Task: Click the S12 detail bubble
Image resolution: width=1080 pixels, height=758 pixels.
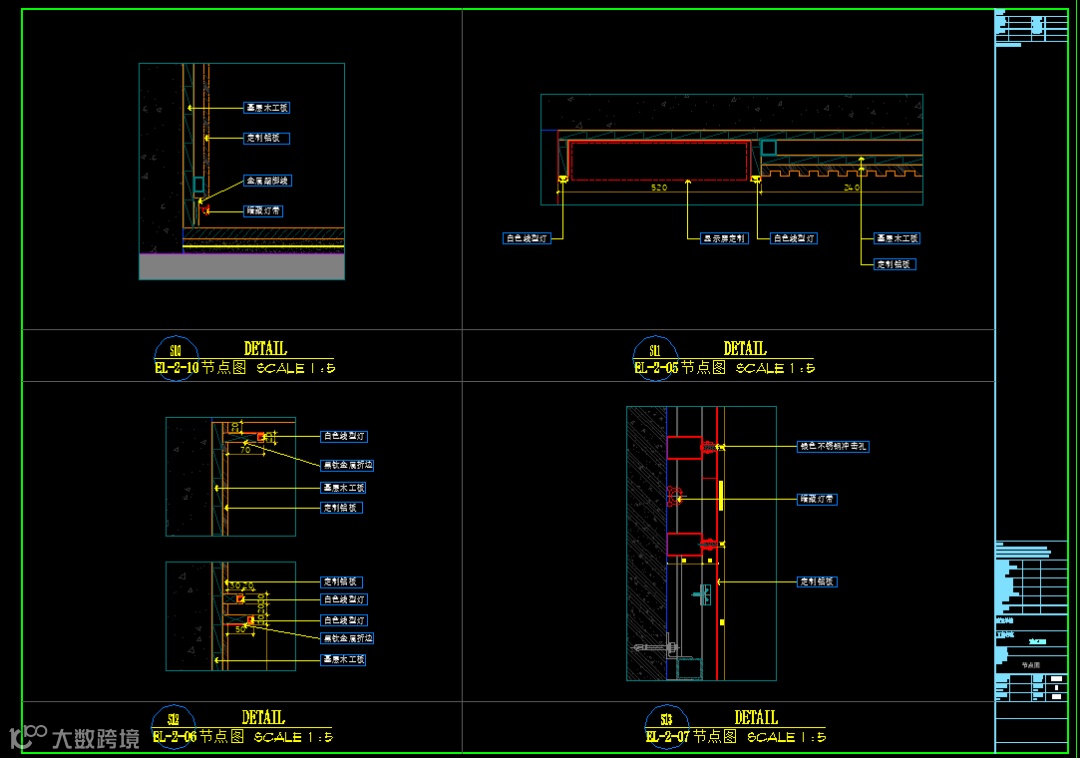Action: click(x=173, y=726)
